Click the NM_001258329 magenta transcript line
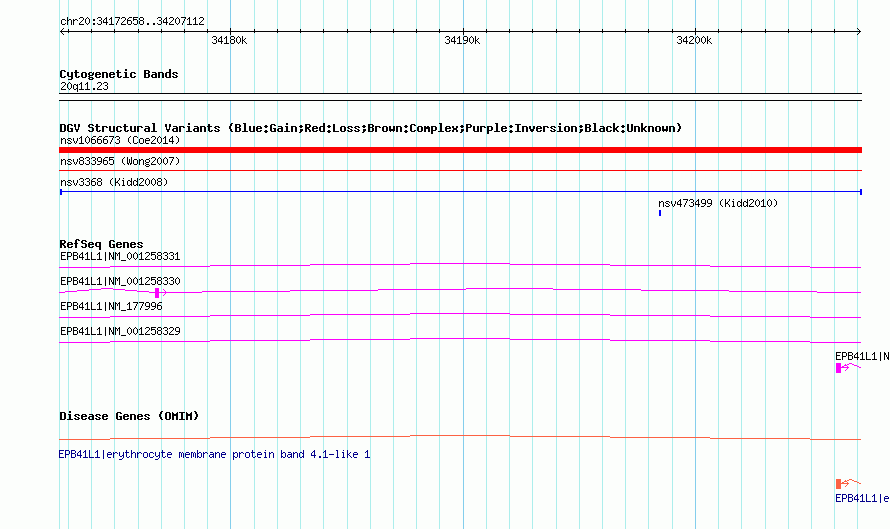 (x=460, y=340)
